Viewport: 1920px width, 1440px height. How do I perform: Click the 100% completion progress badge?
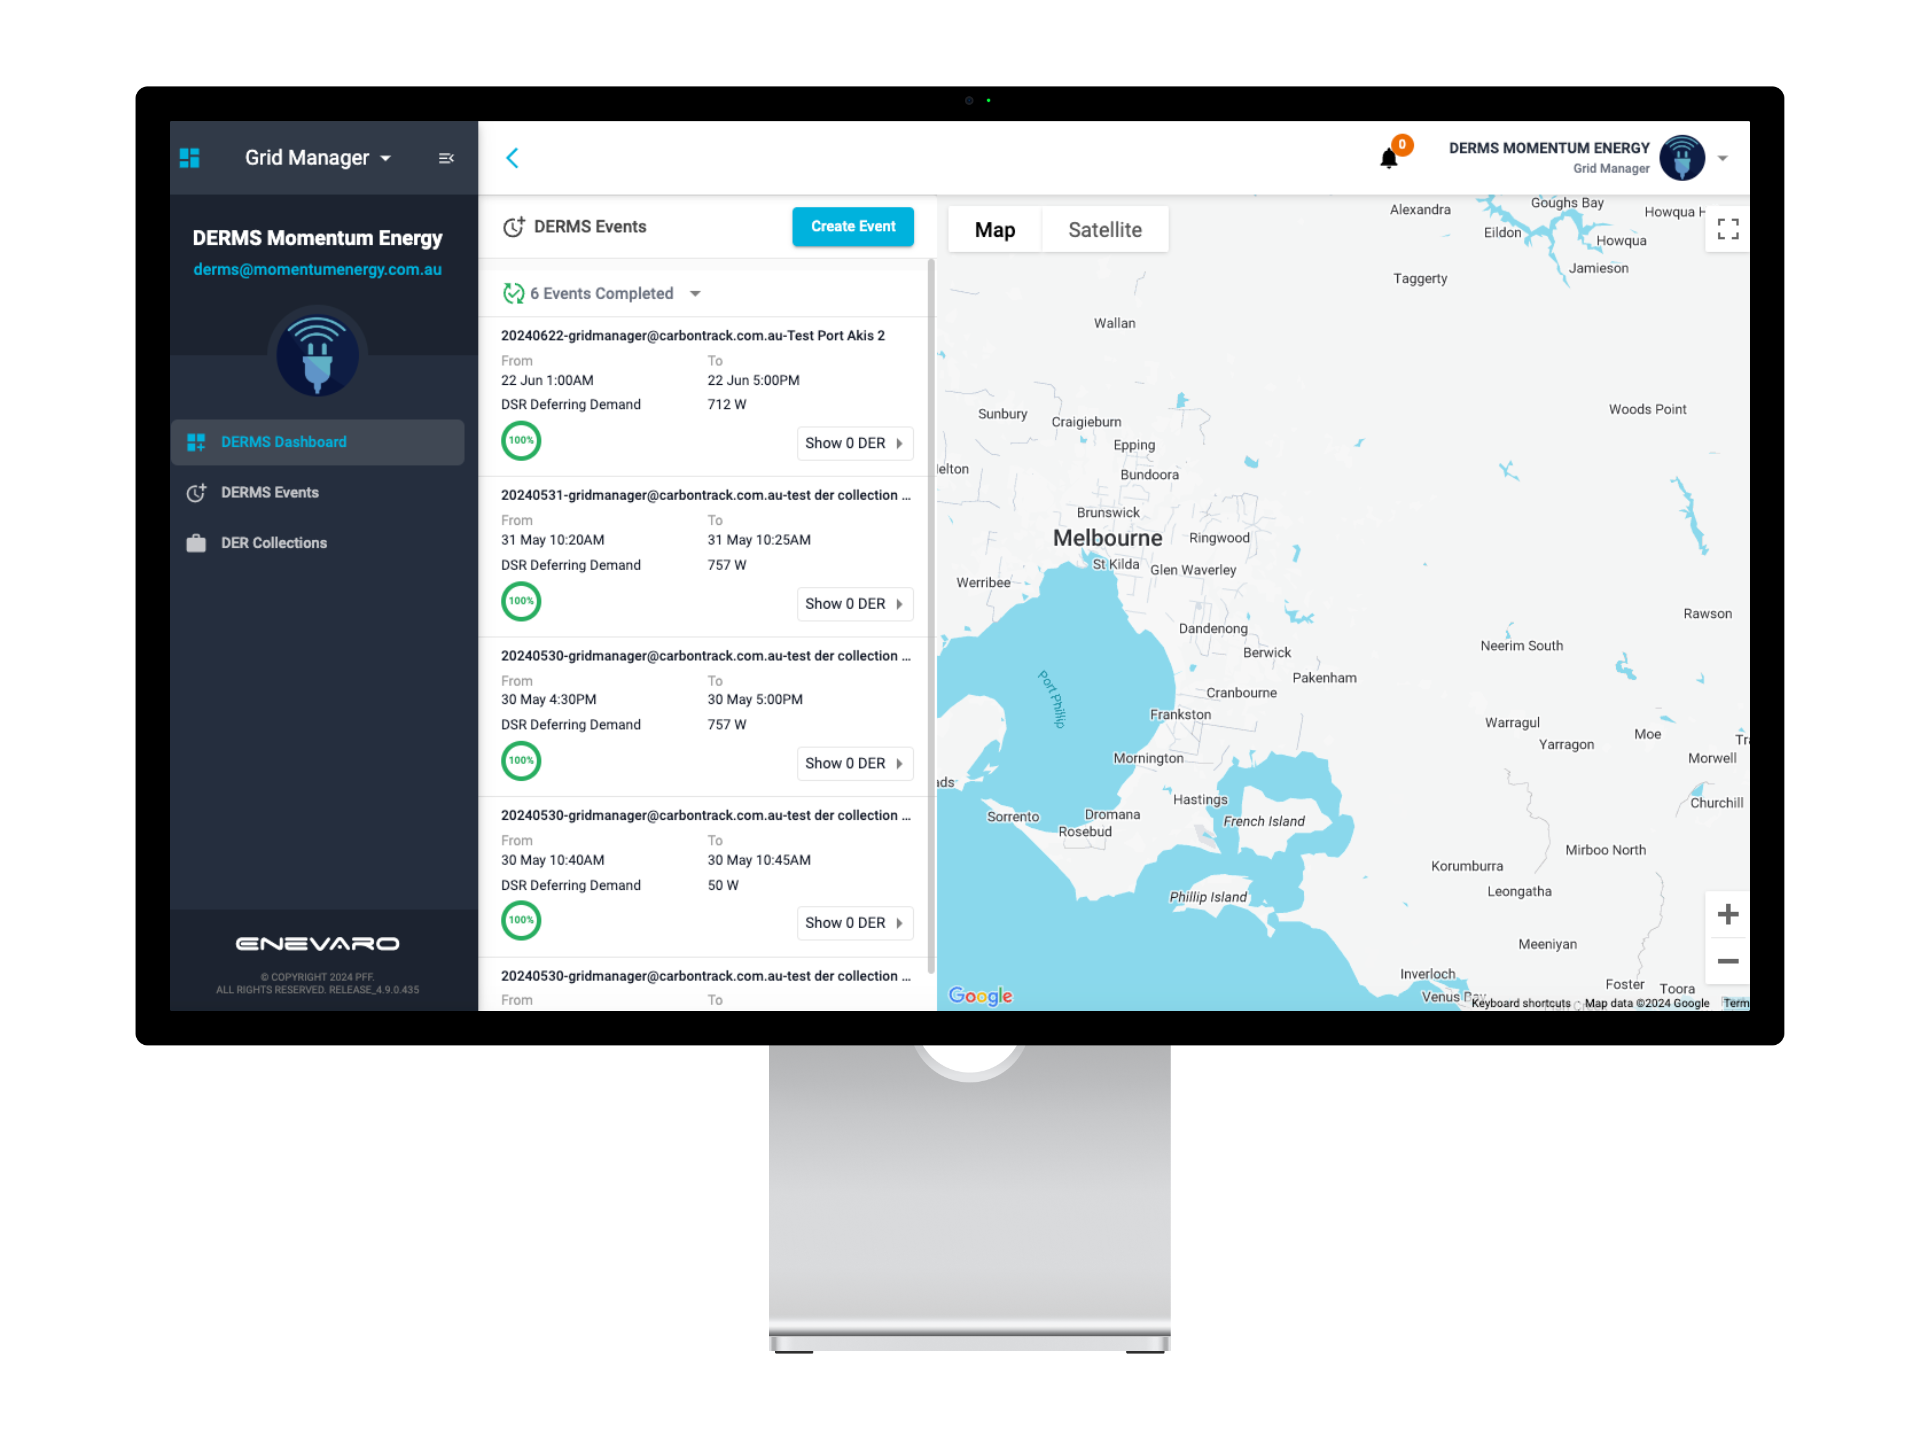pos(521,441)
